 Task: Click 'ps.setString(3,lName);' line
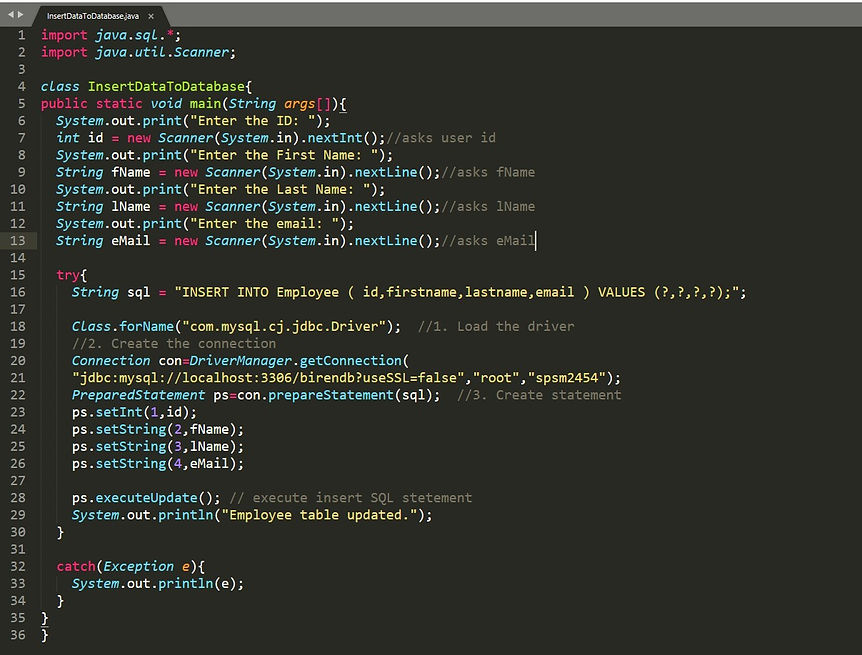tap(158, 447)
